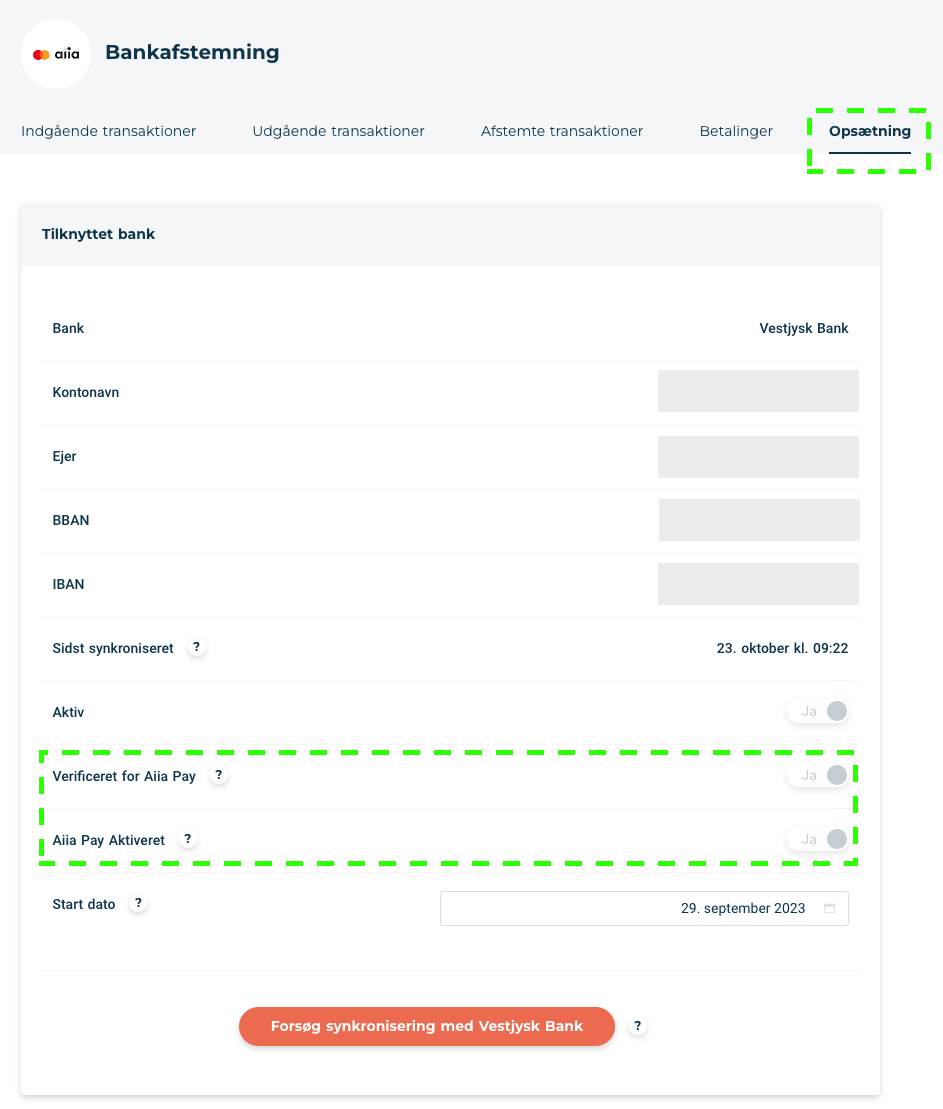This screenshot has height=1109, width=943.
Task: Click the redacted IBAN value field
Action: point(758,584)
